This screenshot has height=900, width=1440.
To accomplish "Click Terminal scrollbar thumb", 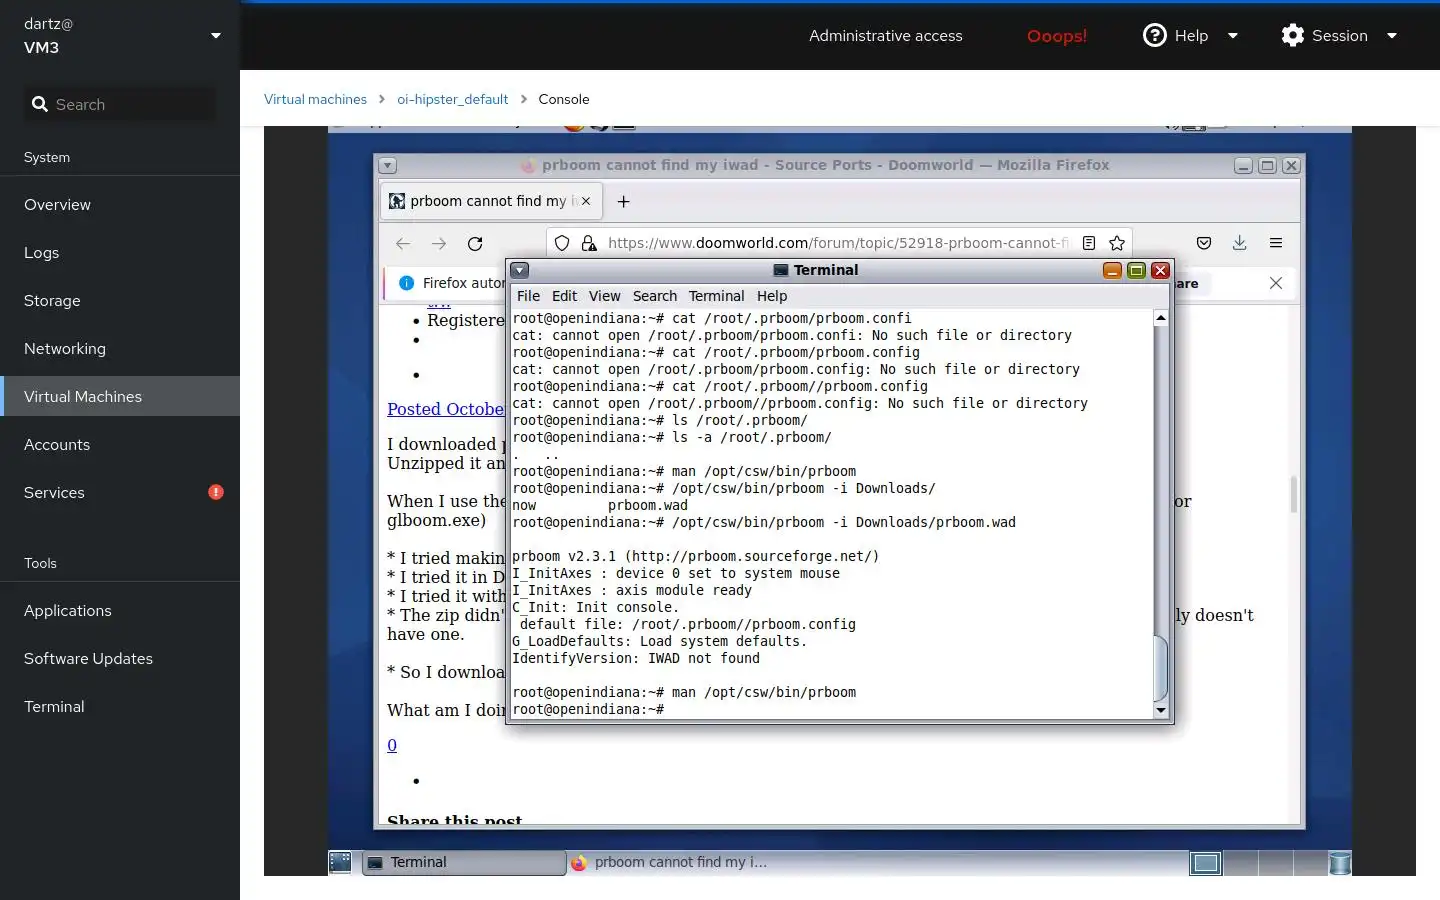I will tap(1161, 668).
